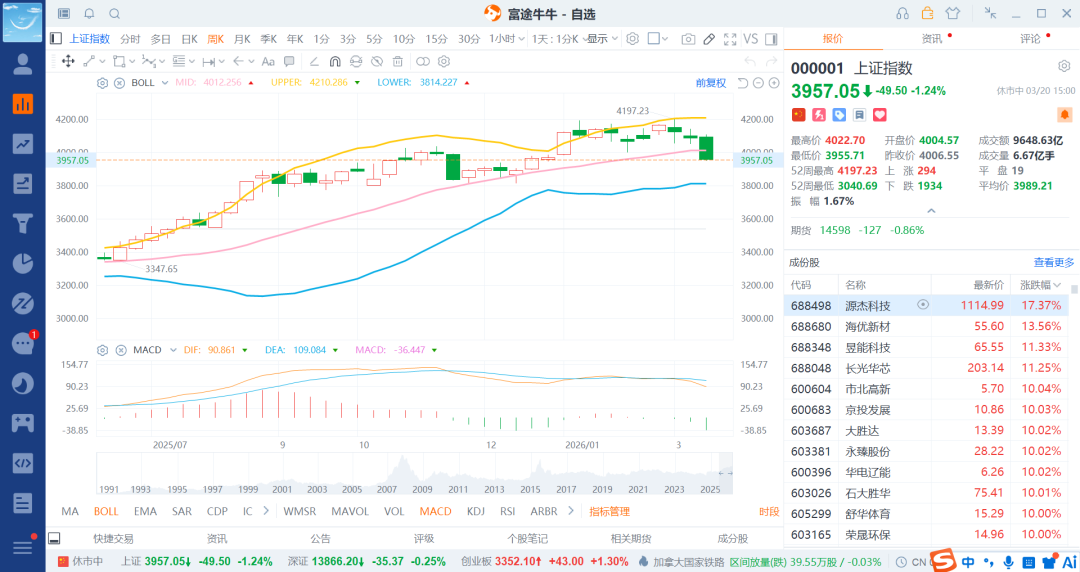Viewport: 1080px width, 572px height.
Task: Click the 前复权 adjustment button
Action: click(711, 83)
